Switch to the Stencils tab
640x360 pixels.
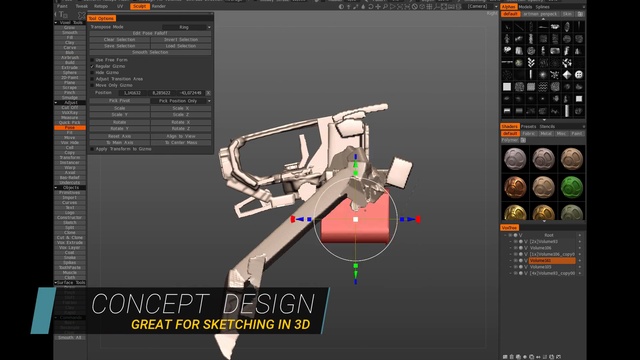(547, 127)
